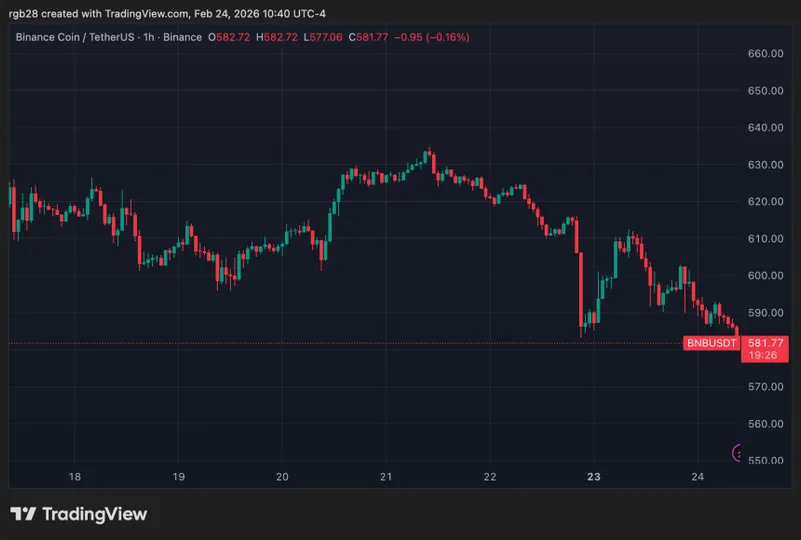Open the TradingView wordmark link
Viewport: 801px width, 540px height.
[x=95, y=514]
